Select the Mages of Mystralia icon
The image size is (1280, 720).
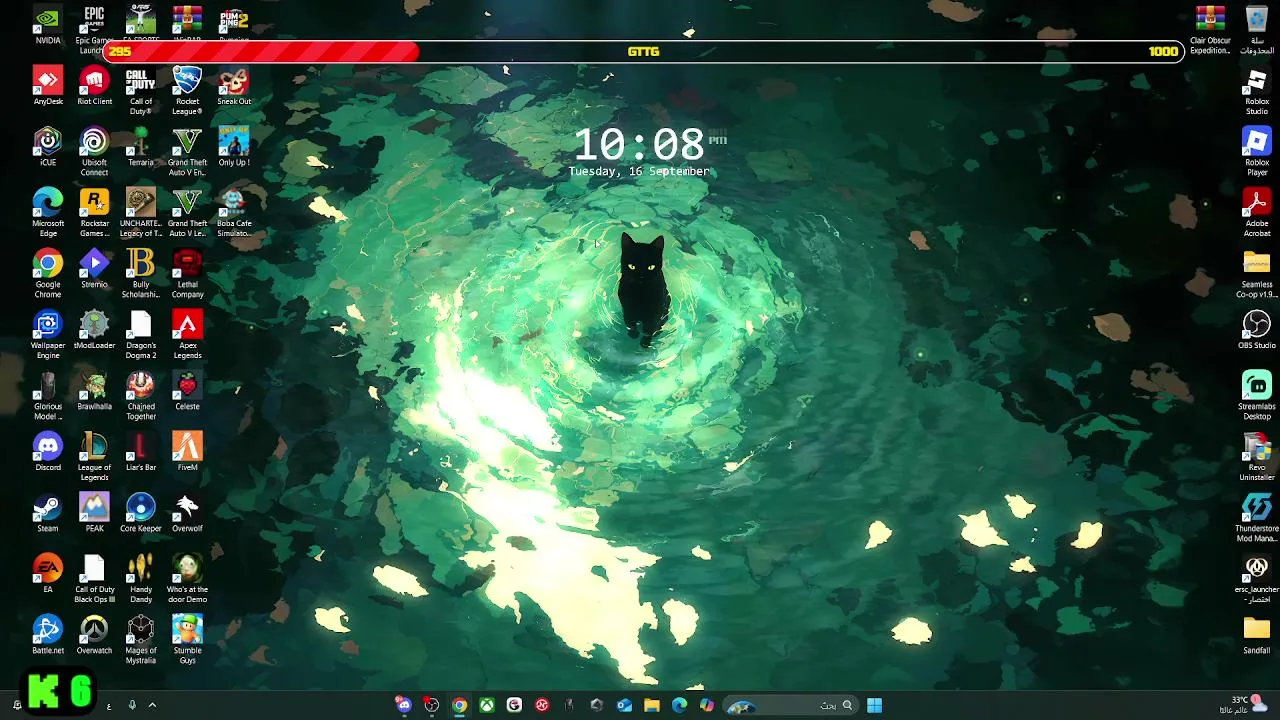point(141,639)
